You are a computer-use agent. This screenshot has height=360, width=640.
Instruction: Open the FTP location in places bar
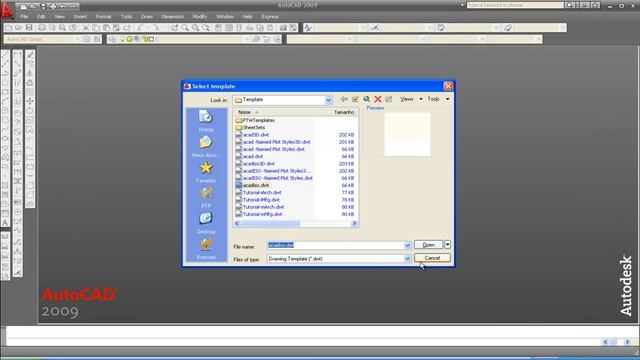click(206, 197)
